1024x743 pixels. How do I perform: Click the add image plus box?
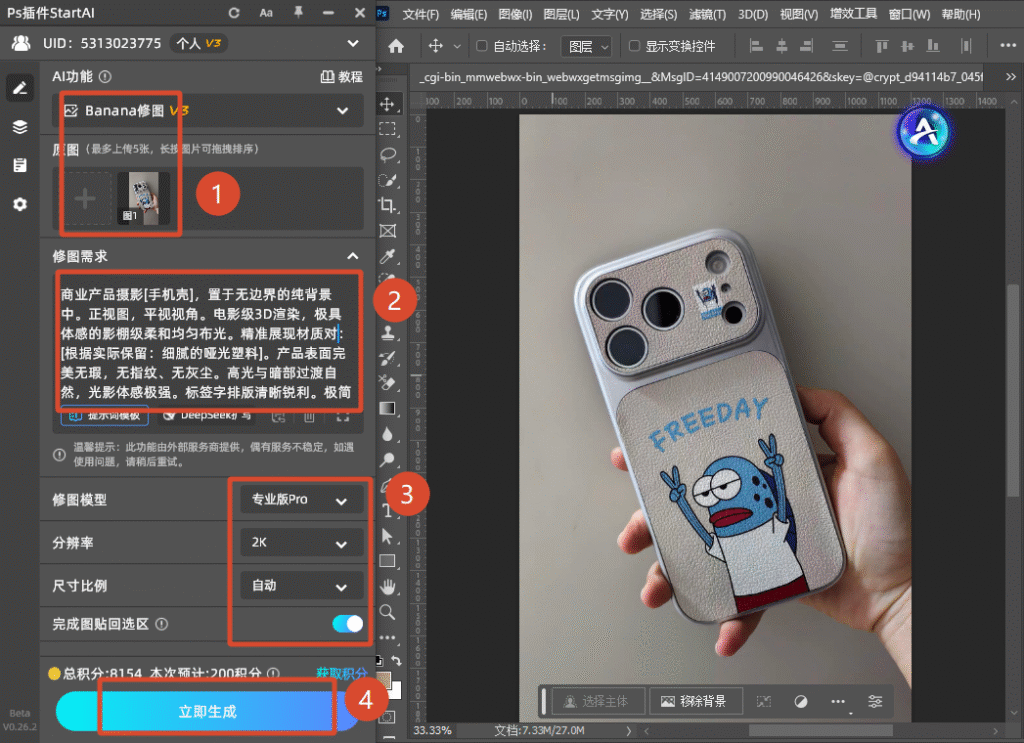(x=85, y=198)
